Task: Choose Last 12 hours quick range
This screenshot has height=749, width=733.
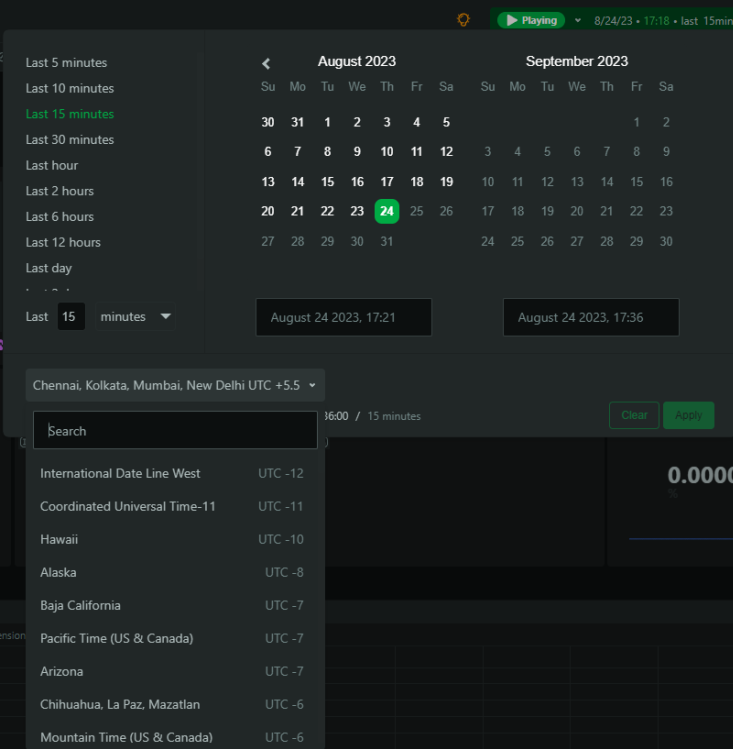Action: coord(63,242)
